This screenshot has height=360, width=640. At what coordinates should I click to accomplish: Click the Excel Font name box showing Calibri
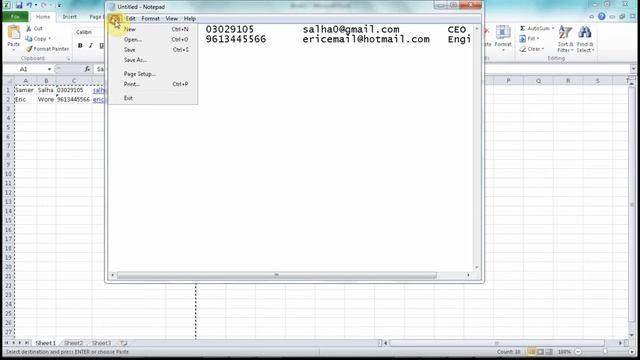pos(89,32)
